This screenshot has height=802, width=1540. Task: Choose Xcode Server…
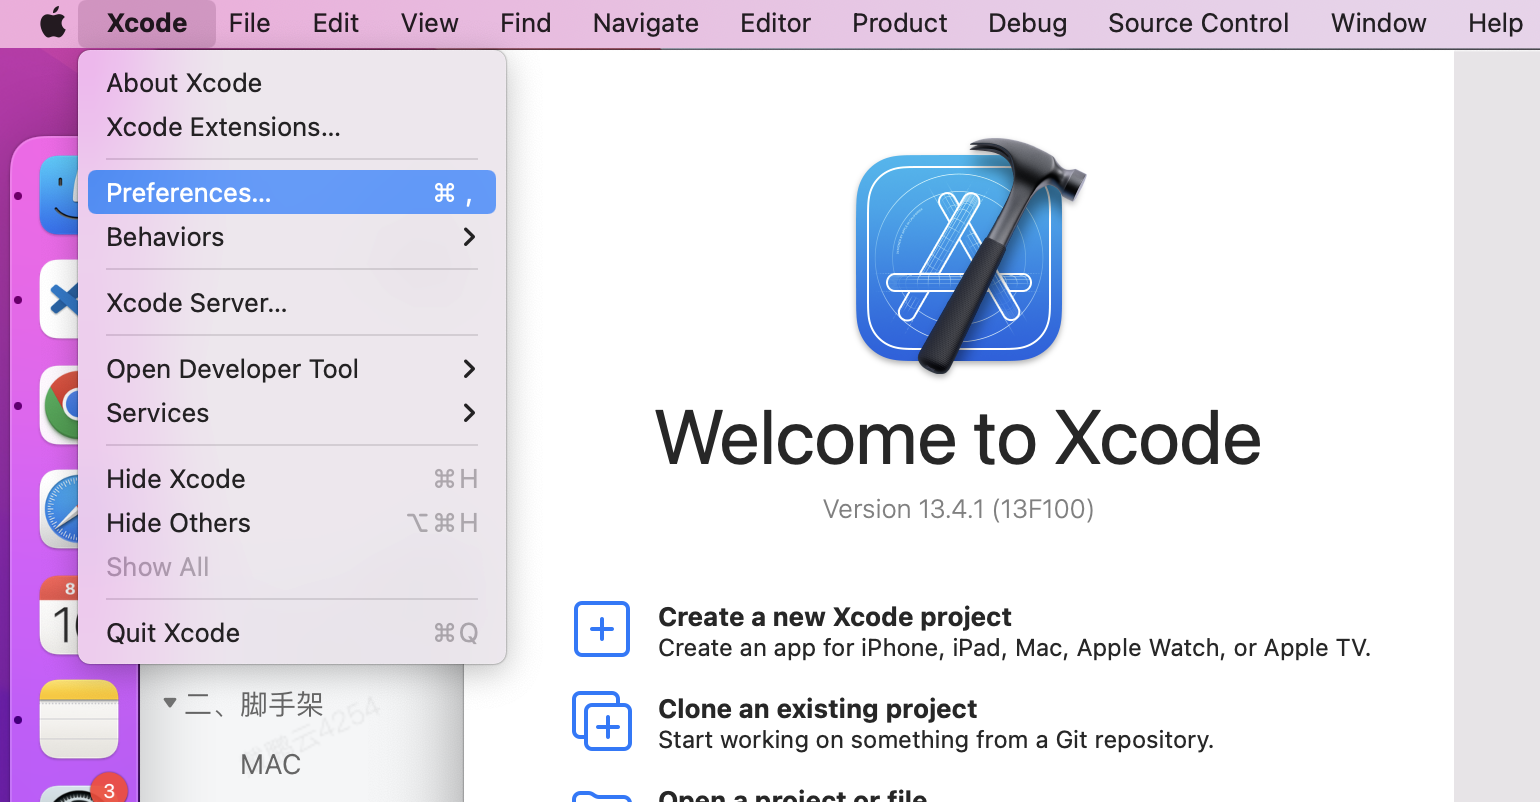[x=292, y=303]
